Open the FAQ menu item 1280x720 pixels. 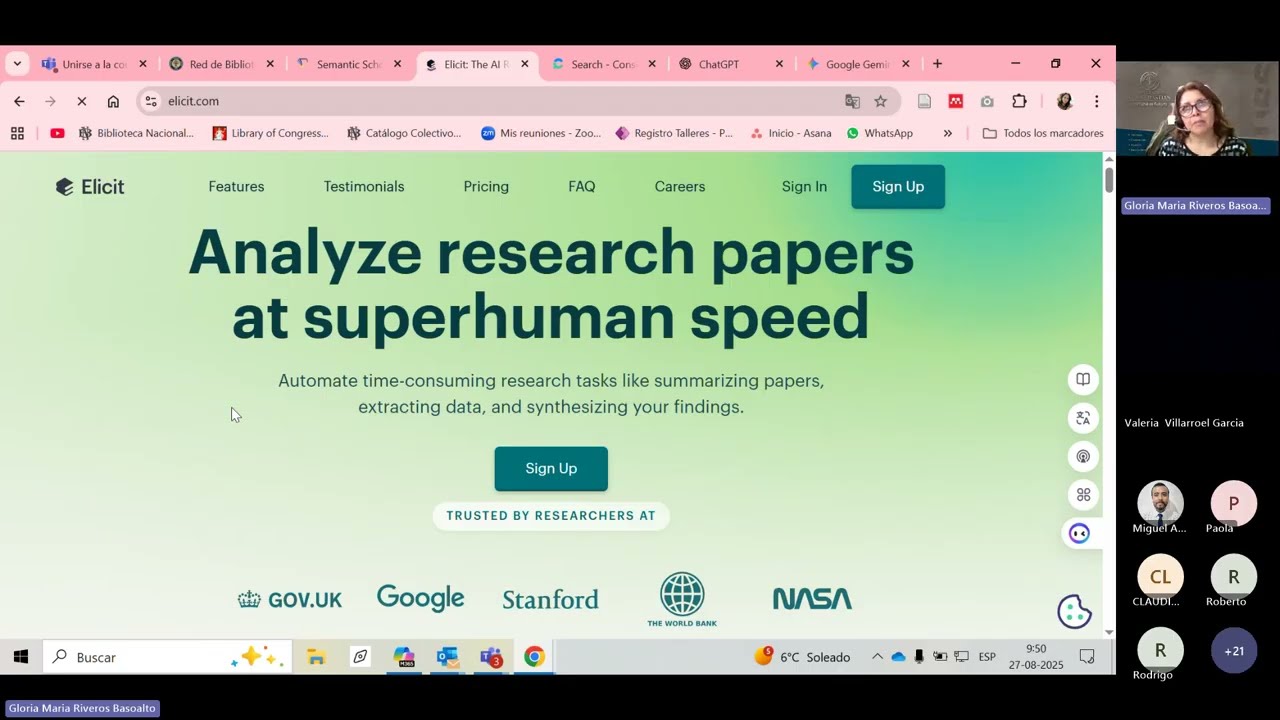pyautogui.click(x=582, y=187)
